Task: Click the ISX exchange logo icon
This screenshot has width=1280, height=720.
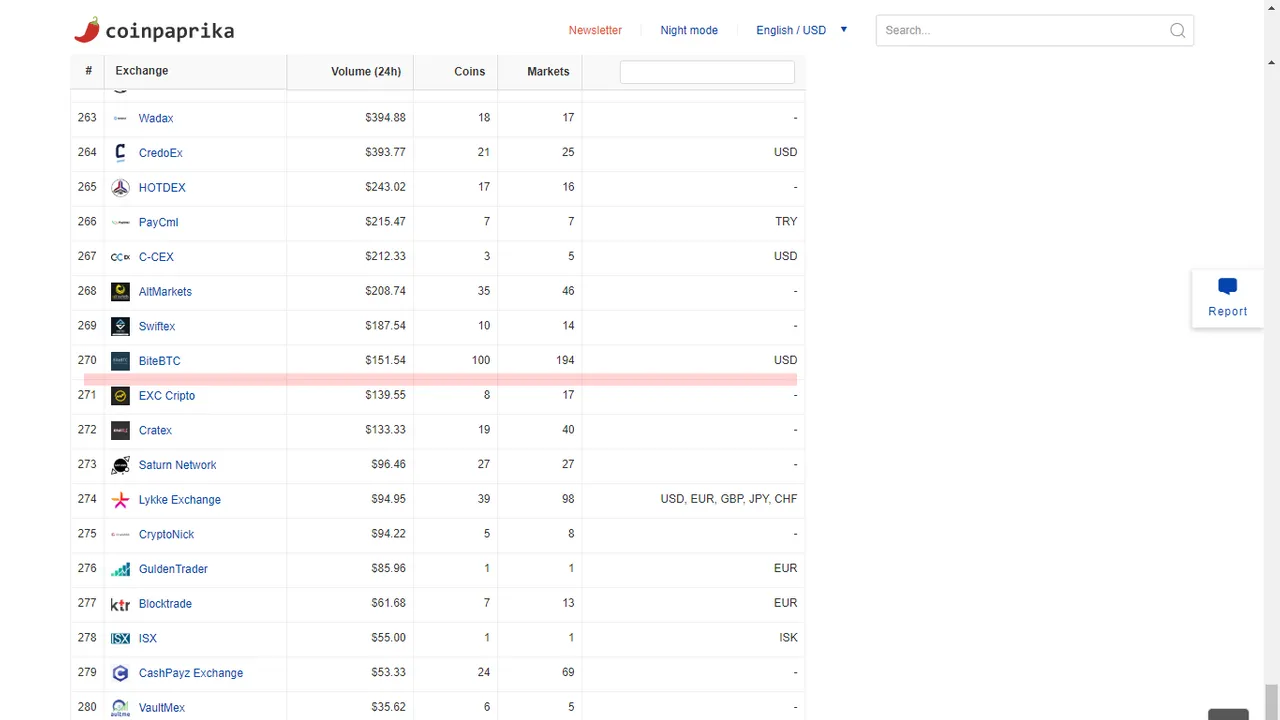Action: click(120, 638)
